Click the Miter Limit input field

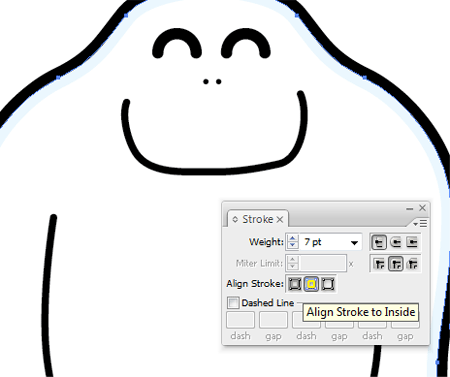pyautogui.click(x=323, y=263)
